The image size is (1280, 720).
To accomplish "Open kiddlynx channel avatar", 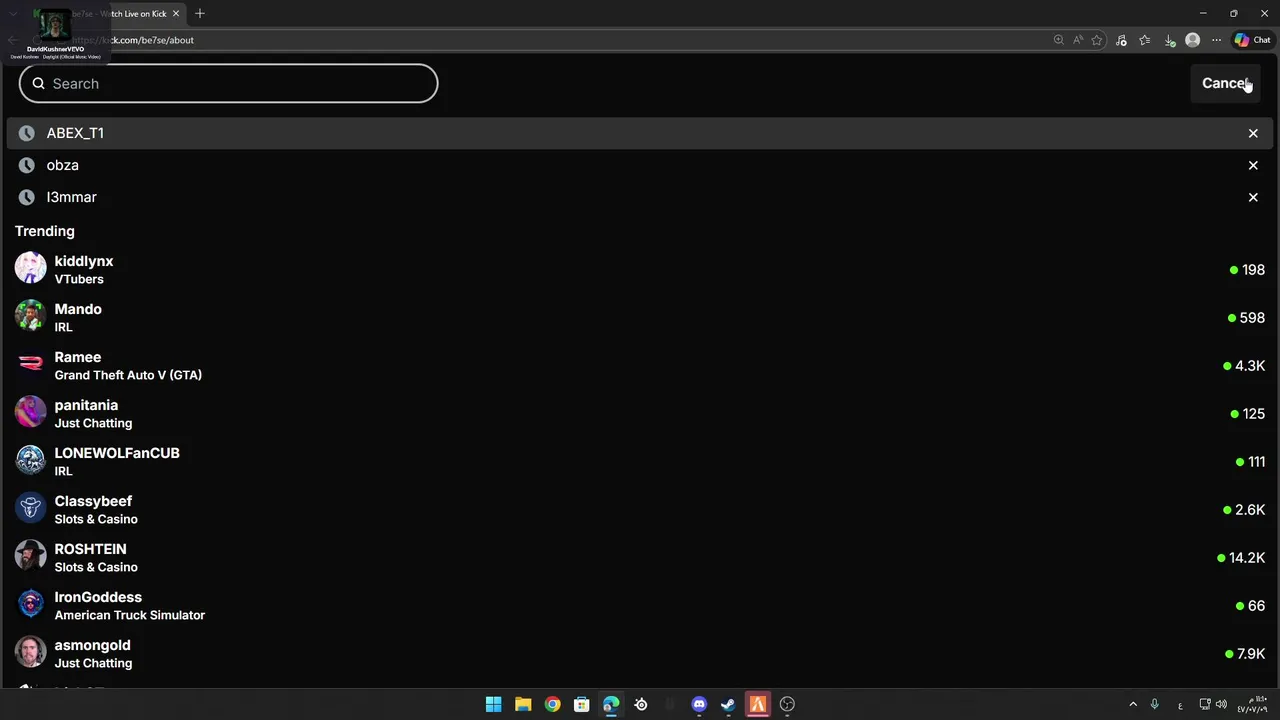I will click(x=30, y=268).
